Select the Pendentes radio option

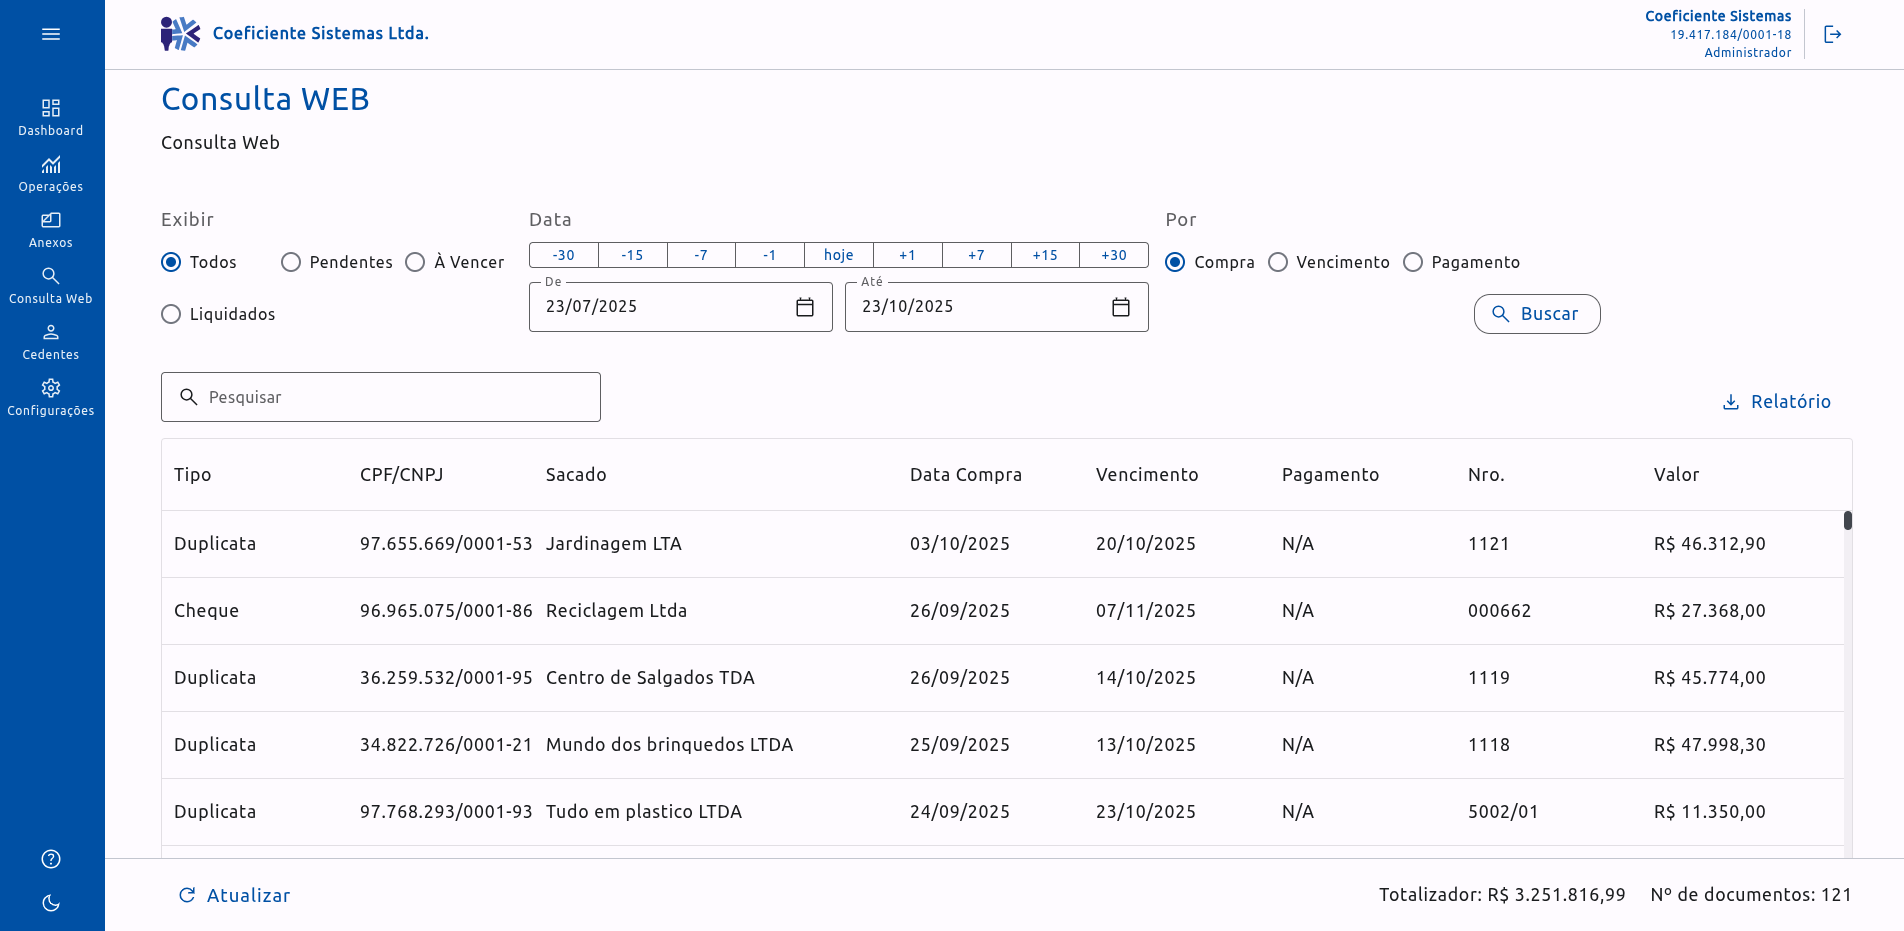[x=291, y=262]
